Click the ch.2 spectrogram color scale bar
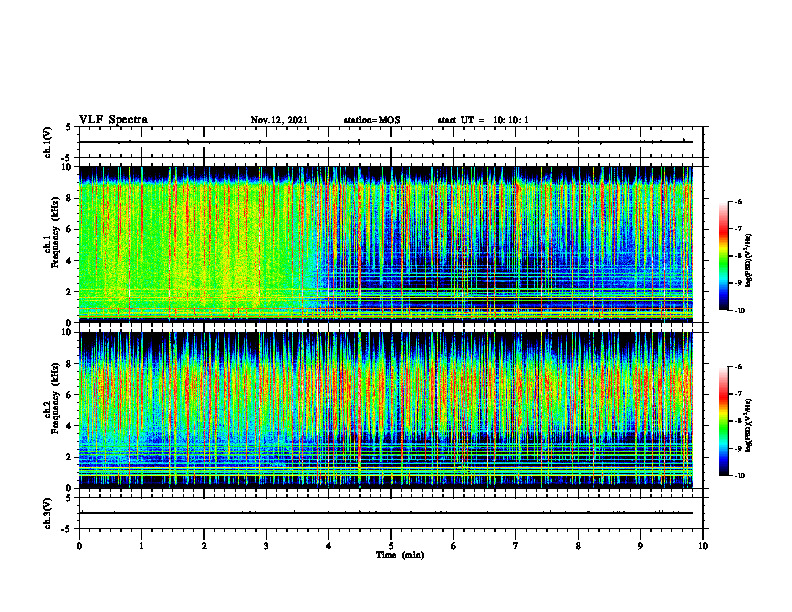 [723, 421]
